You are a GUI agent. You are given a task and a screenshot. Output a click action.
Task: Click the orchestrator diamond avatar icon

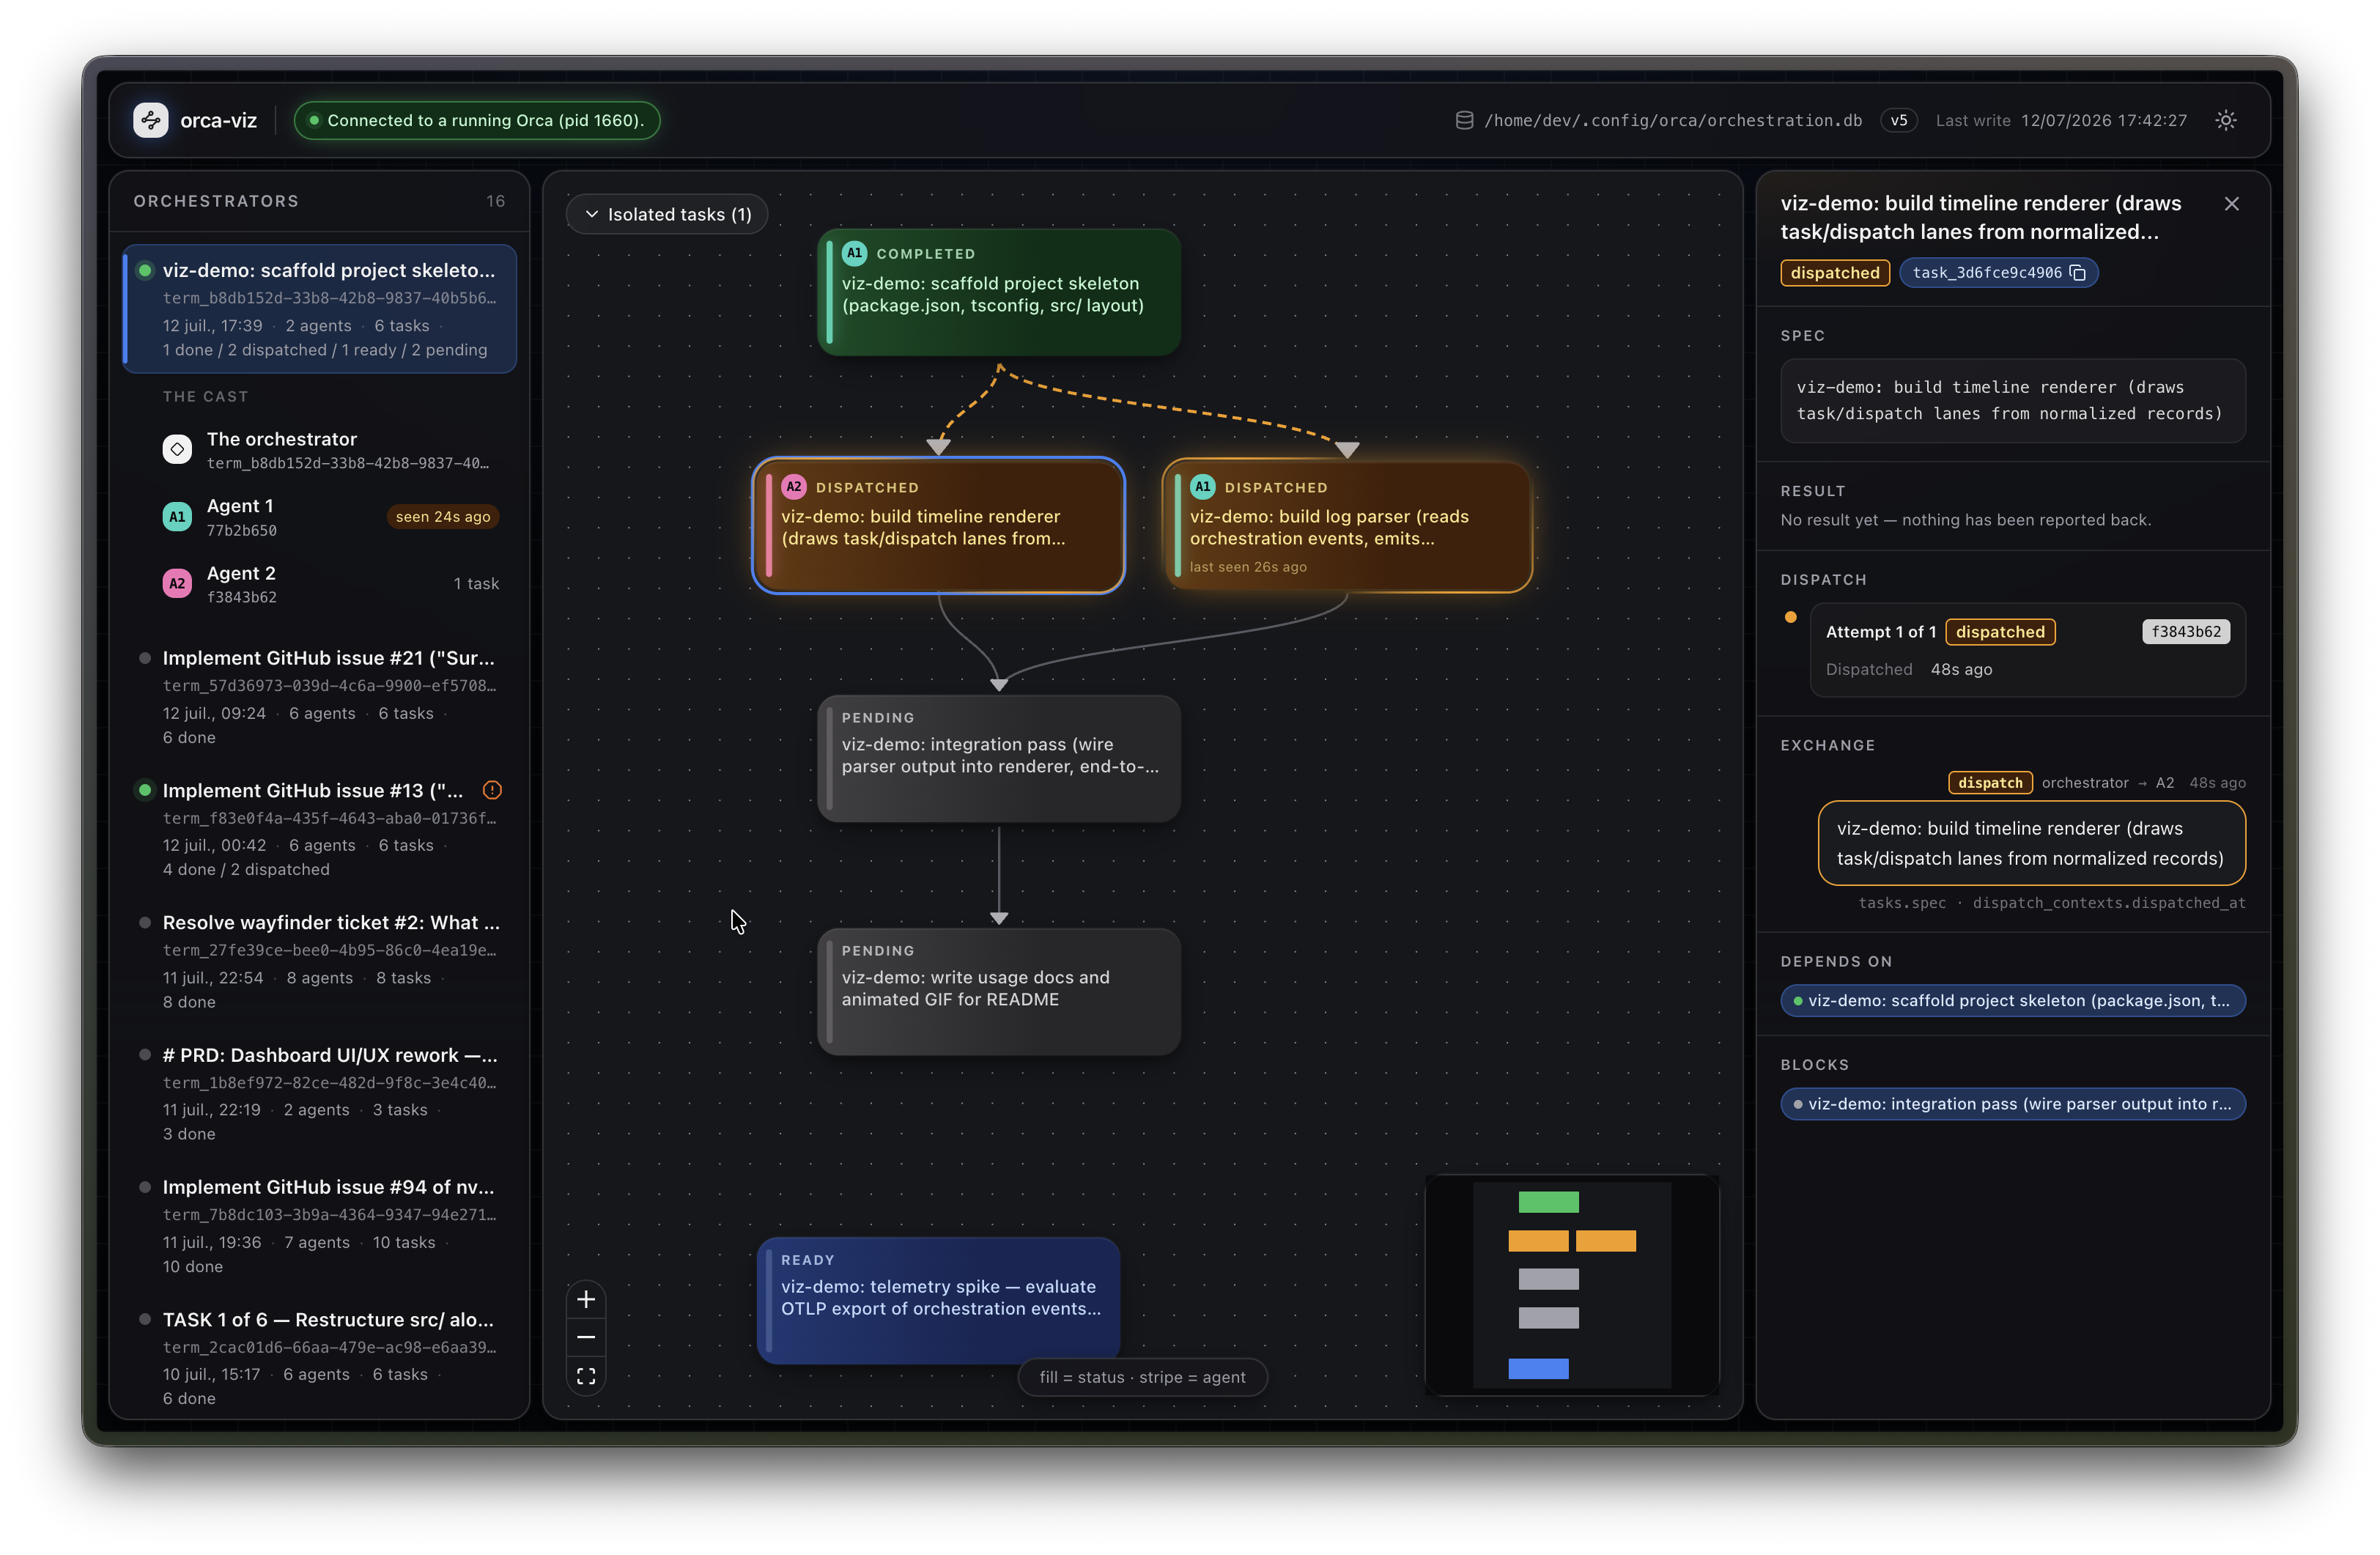pos(177,449)
